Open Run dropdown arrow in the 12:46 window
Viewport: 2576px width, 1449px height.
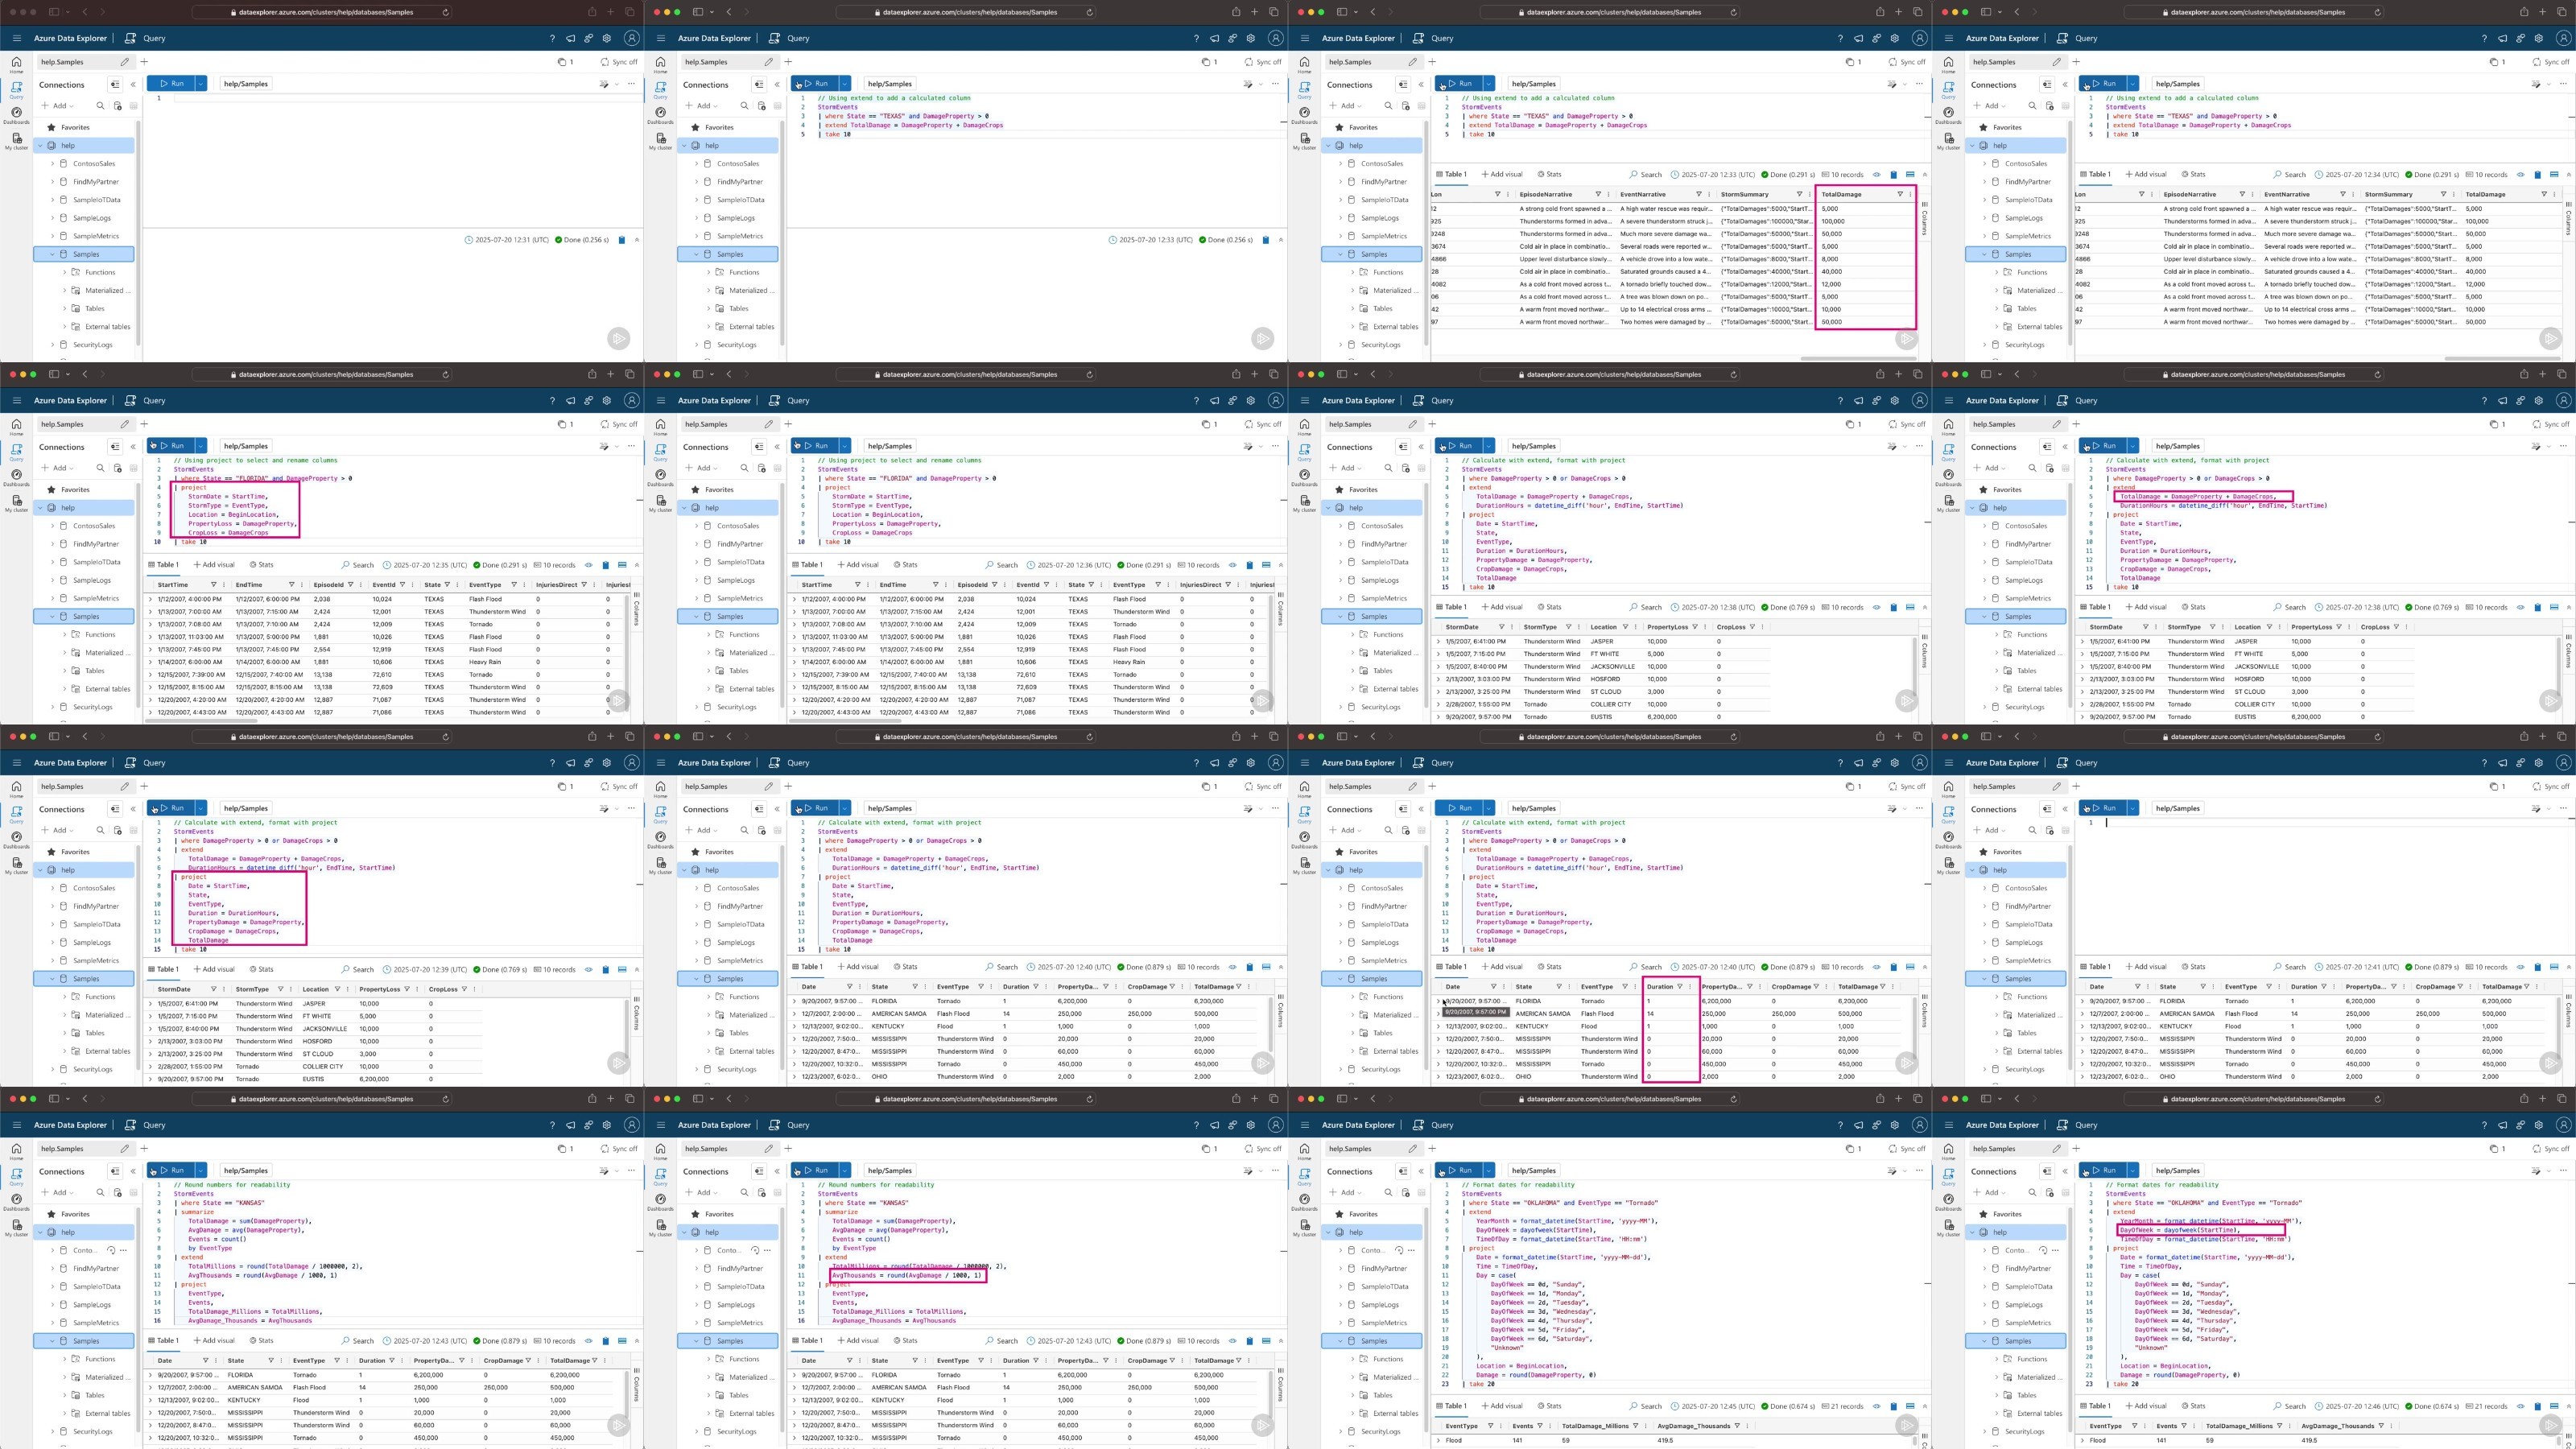[2133, 1170]
